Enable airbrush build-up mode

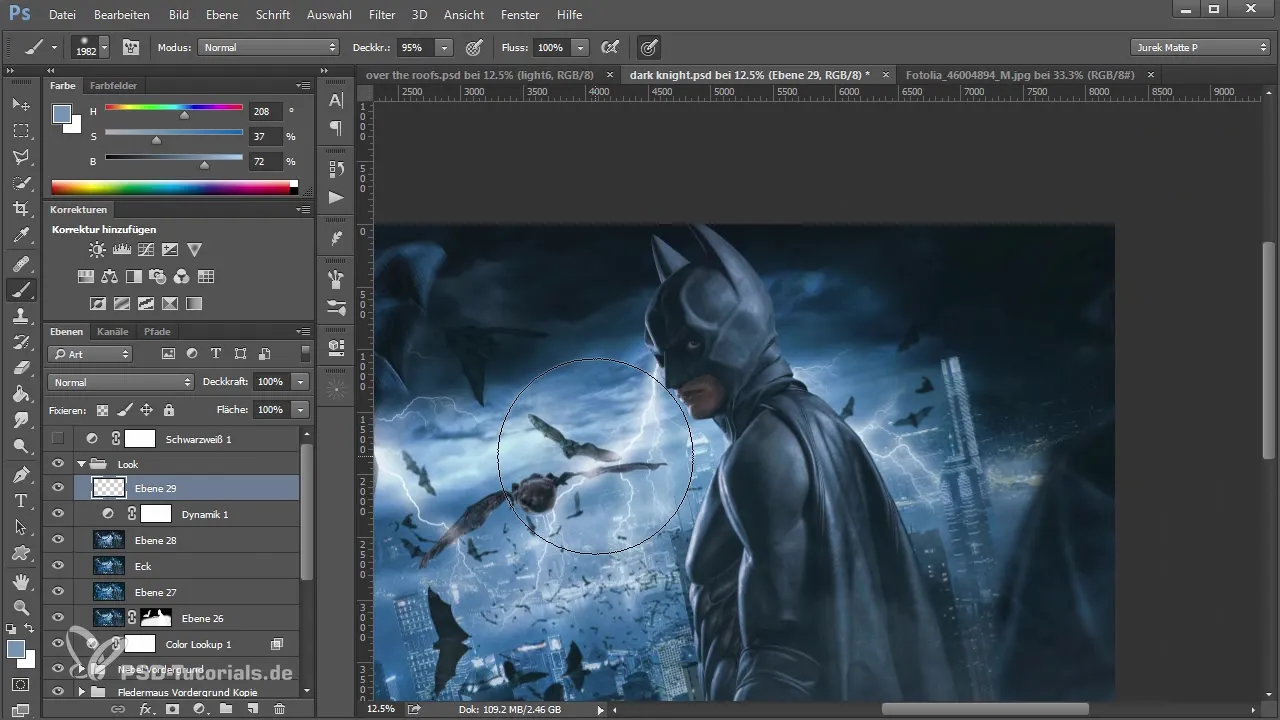click(608, 47)
